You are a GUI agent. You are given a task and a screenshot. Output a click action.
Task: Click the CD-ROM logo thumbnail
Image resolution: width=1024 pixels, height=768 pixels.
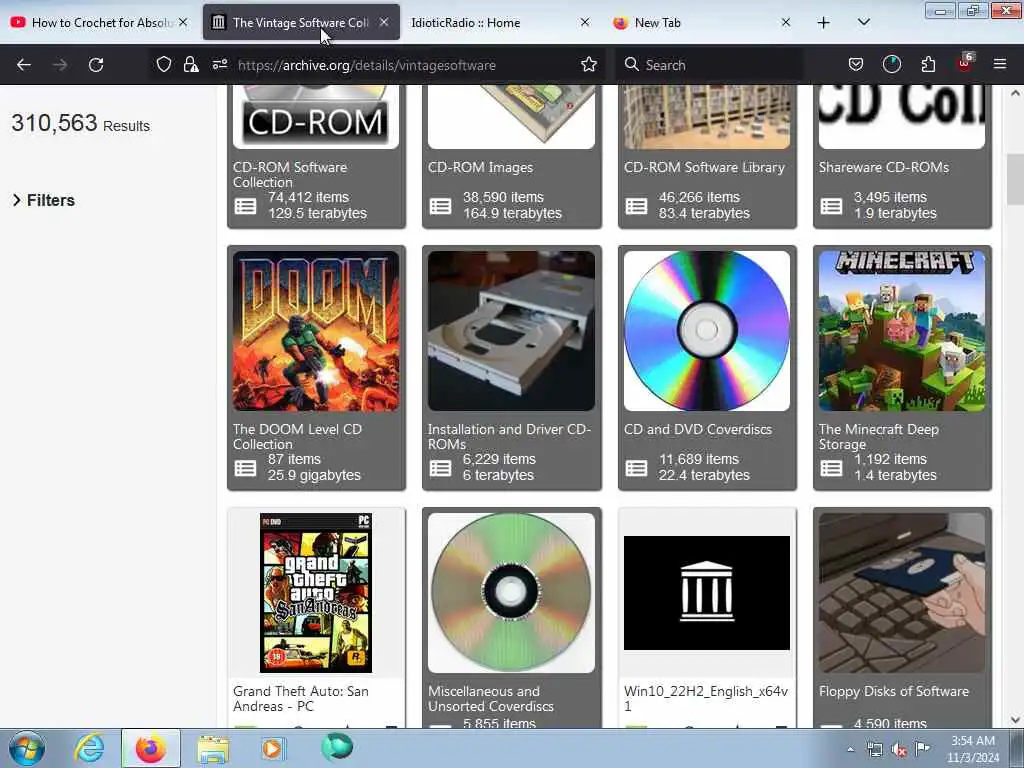(x=316, y=117)
